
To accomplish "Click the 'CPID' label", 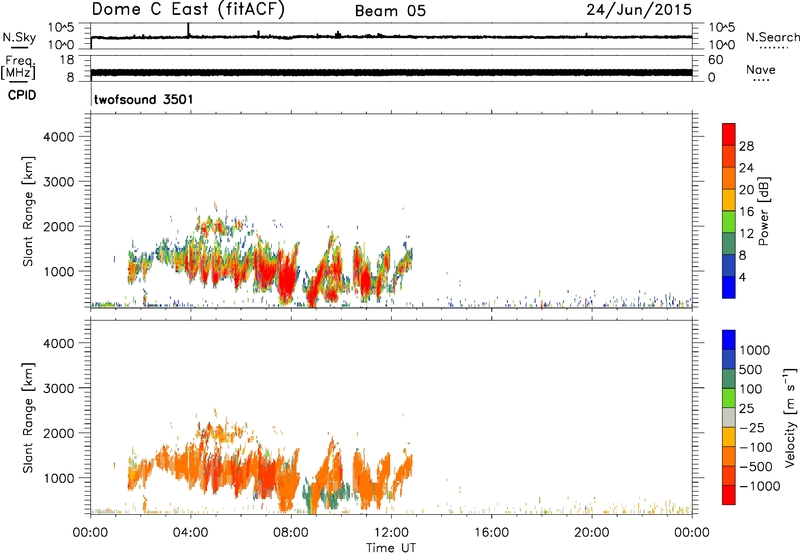I will (x=22, y=95).
